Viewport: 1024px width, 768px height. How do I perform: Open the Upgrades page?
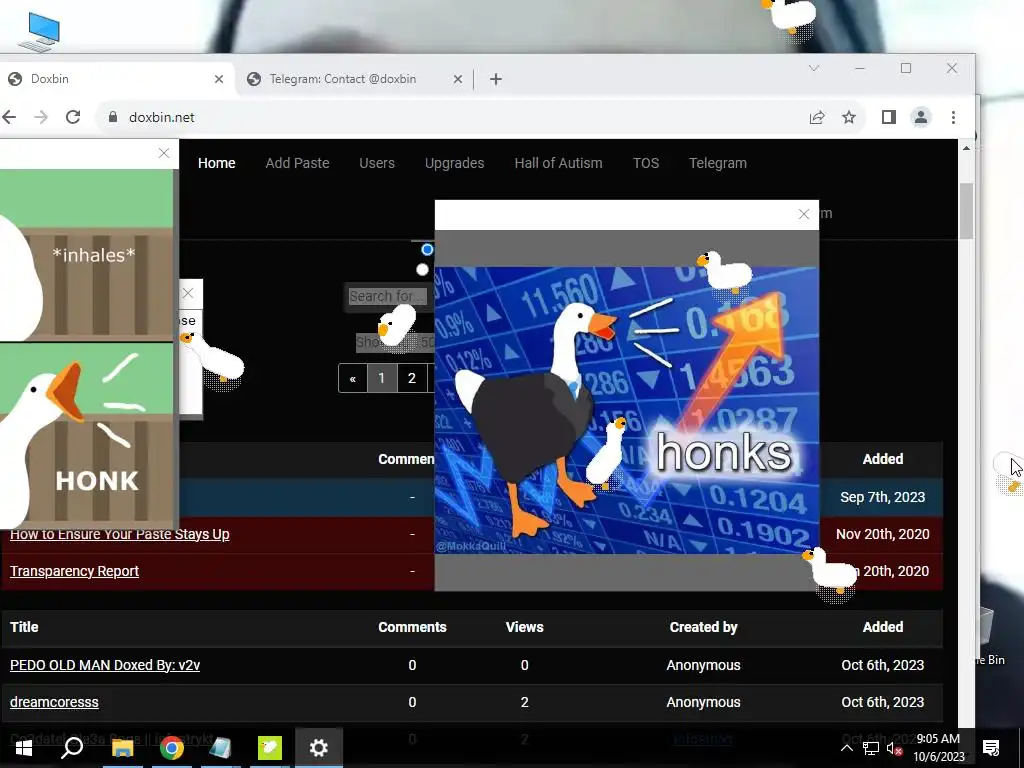pos(455,163)
